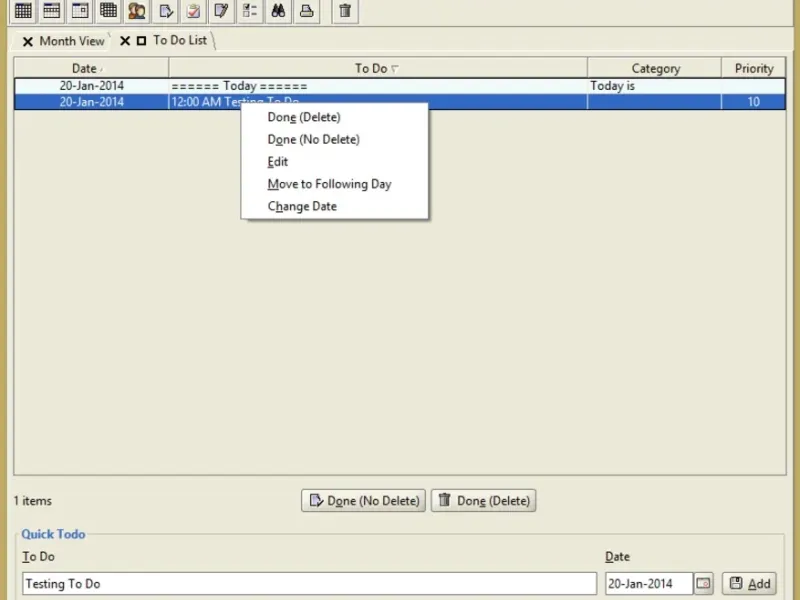Click the Add button in Quick Todo
This screenshot has height=600, width=800.
point(749,583)
